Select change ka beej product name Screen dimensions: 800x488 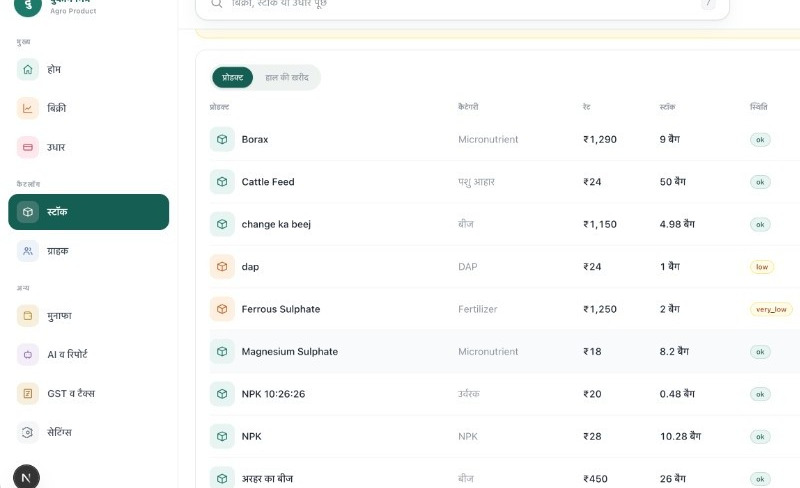[x=276, y=224]
